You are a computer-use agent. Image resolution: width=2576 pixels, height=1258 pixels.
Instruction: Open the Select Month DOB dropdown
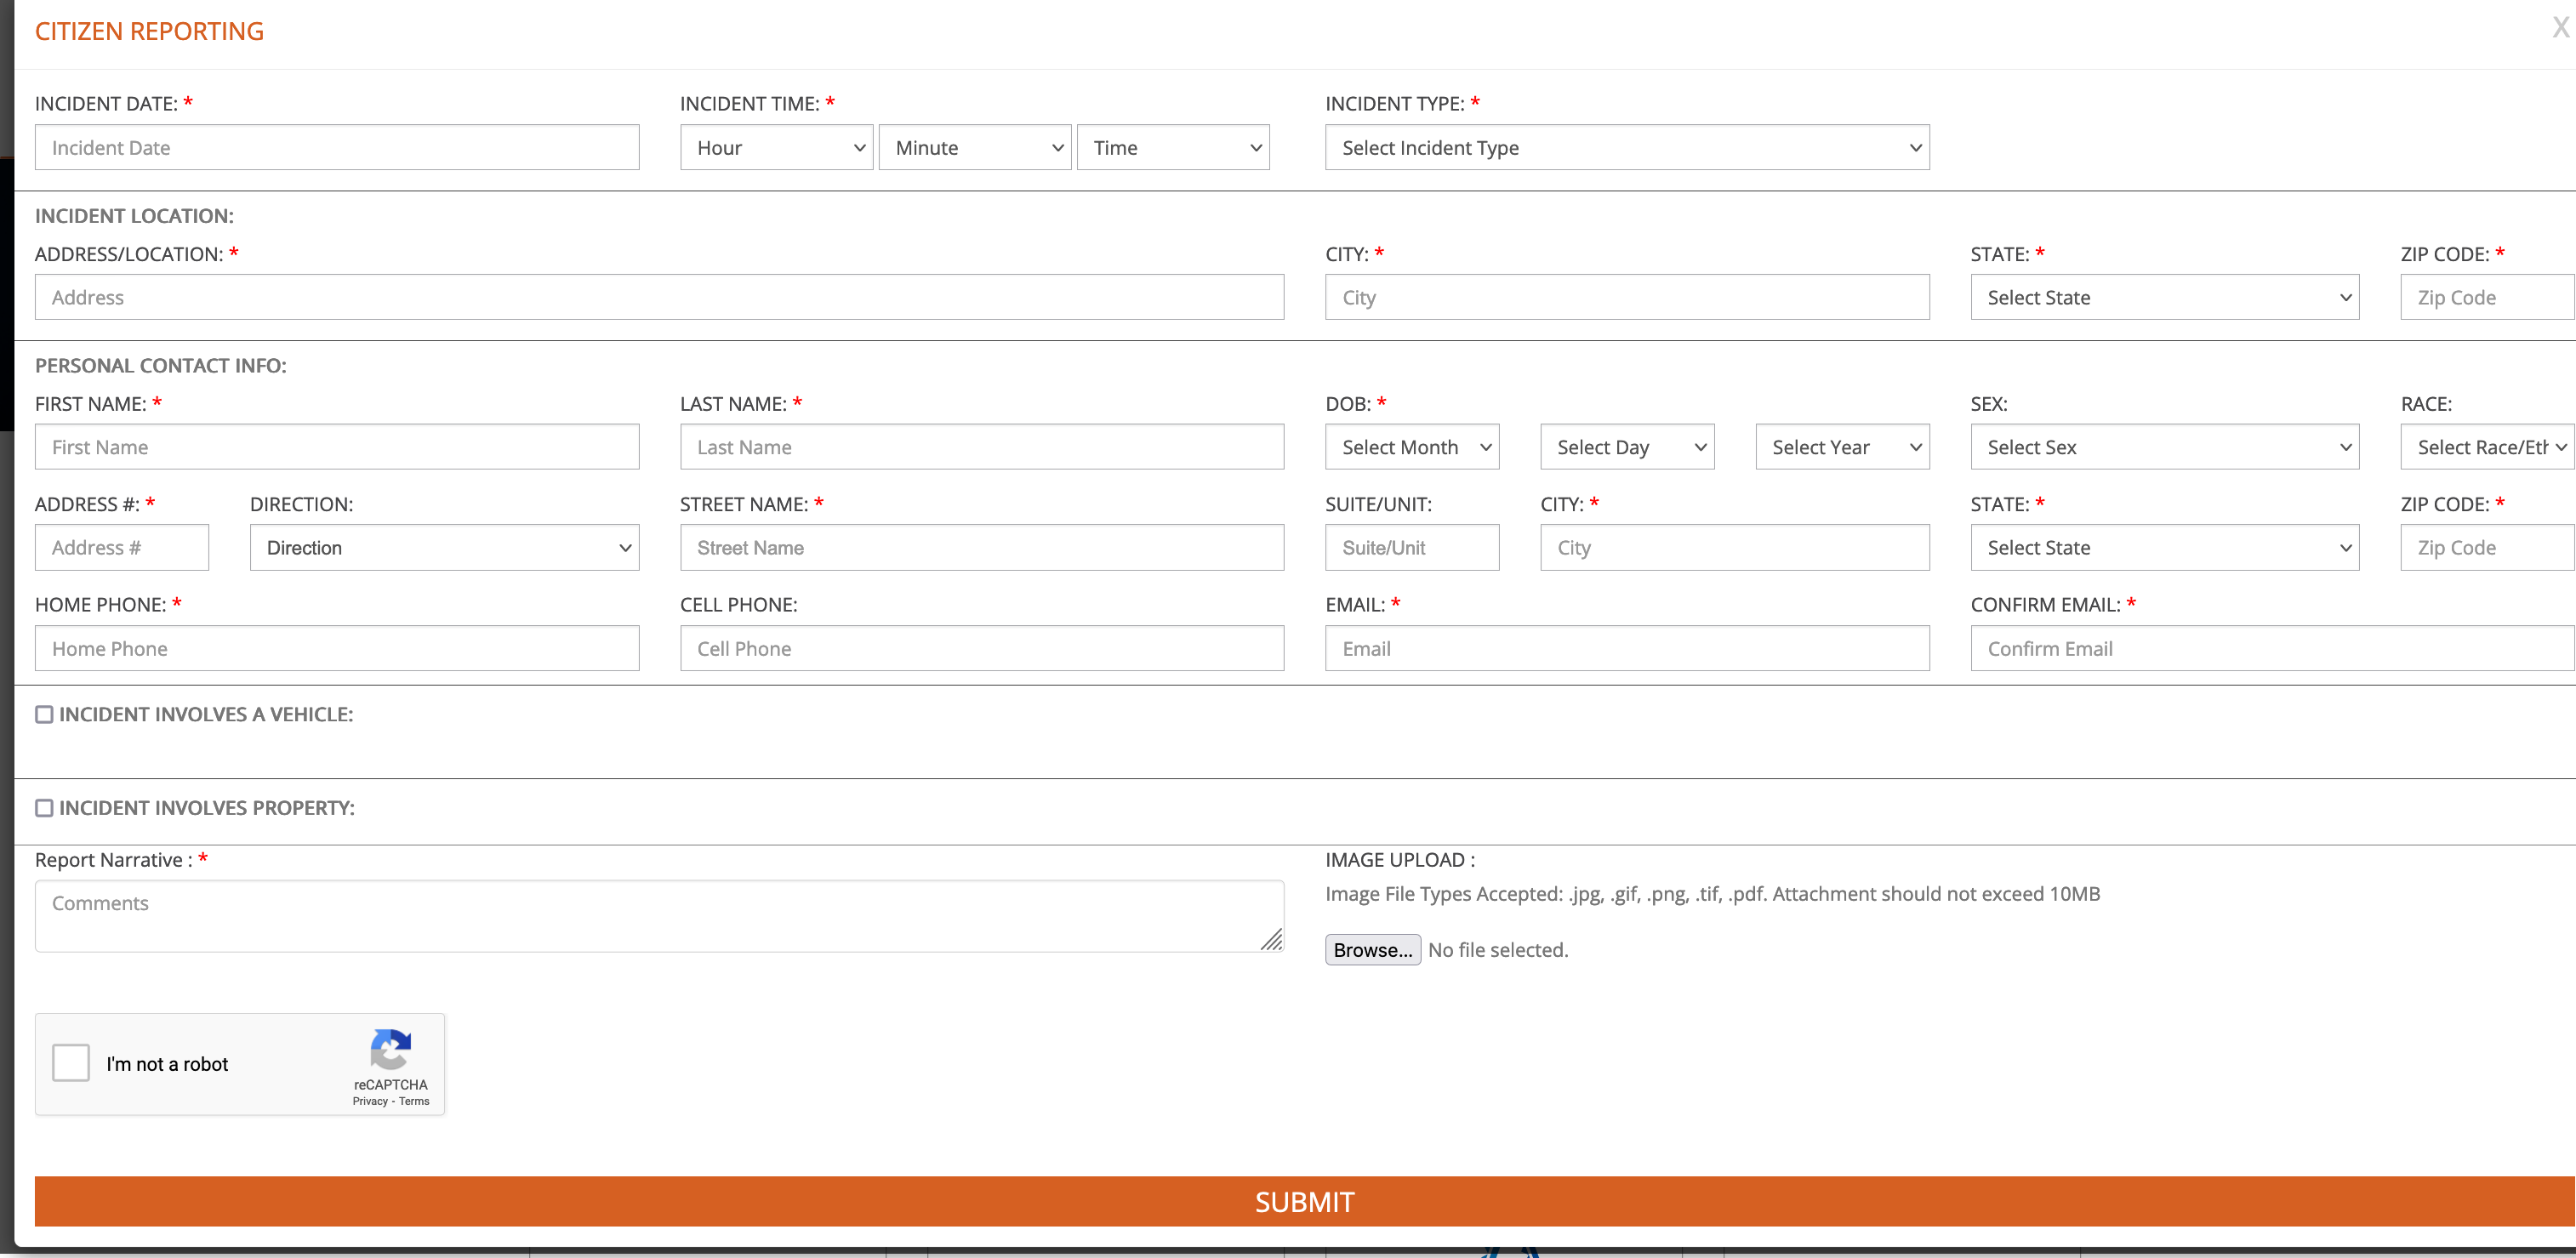[x=1411, y=447]
